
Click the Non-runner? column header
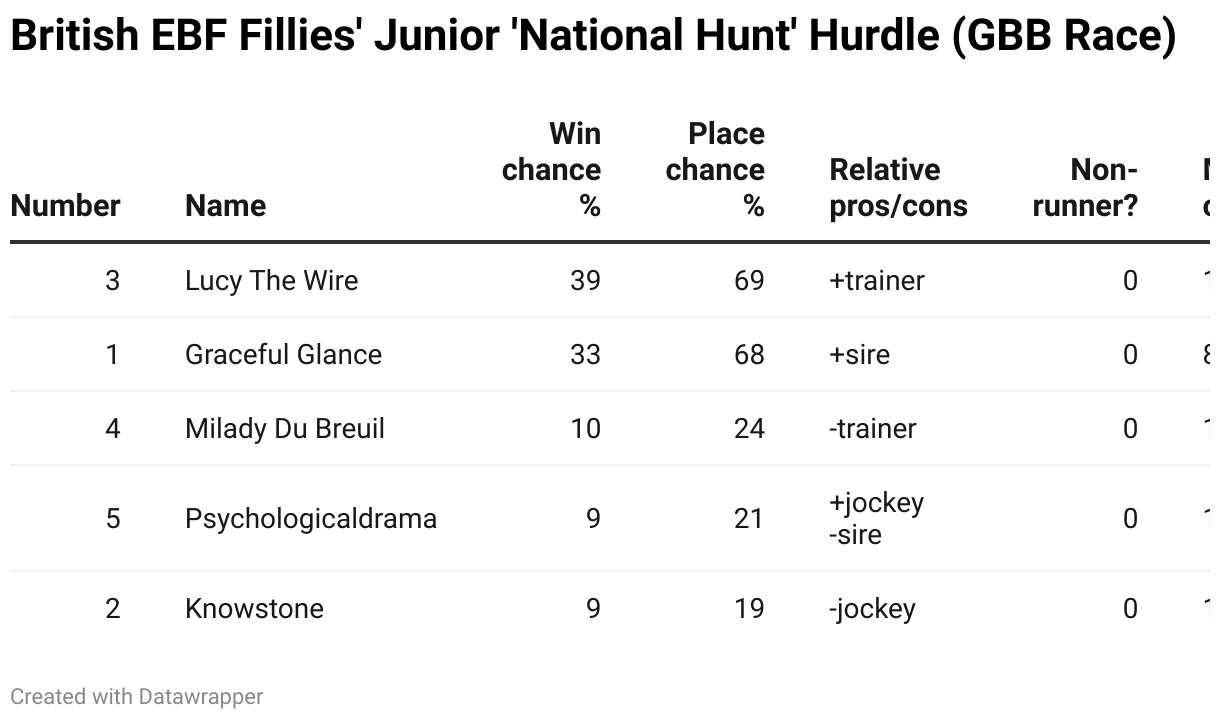1085,188
